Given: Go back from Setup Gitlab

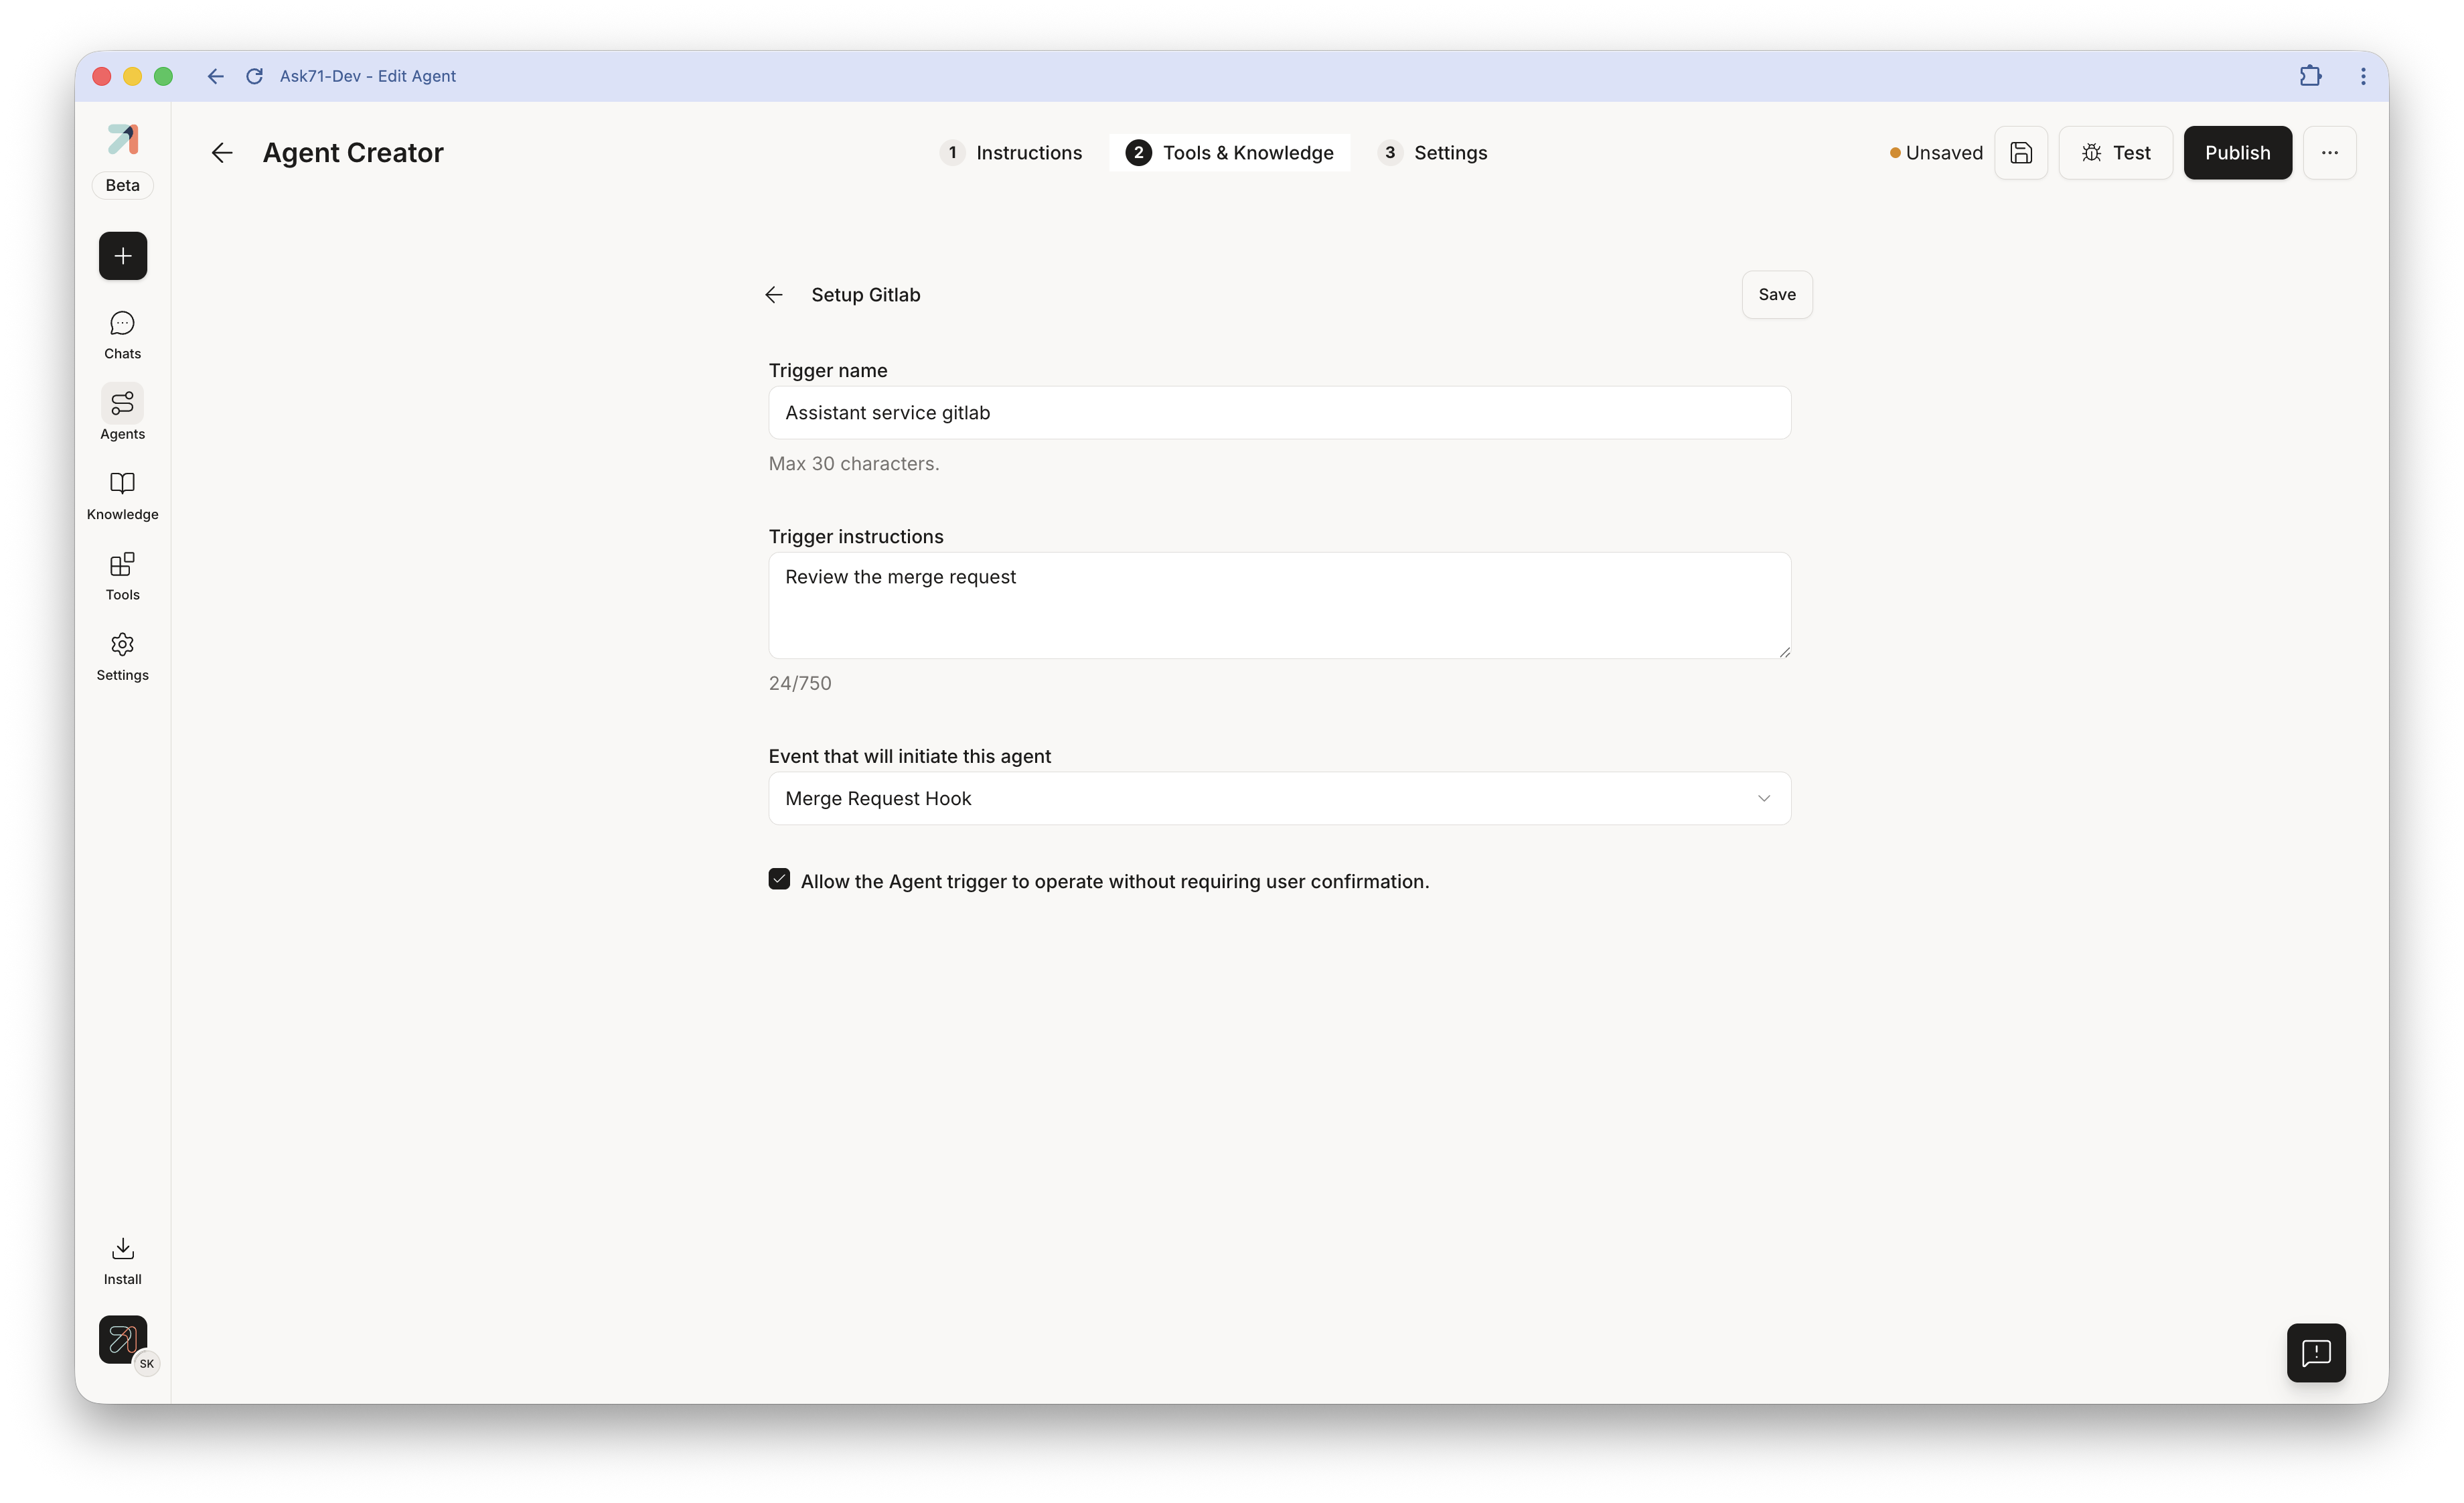Looking at the screenshot, I should [x=774, y=295].
